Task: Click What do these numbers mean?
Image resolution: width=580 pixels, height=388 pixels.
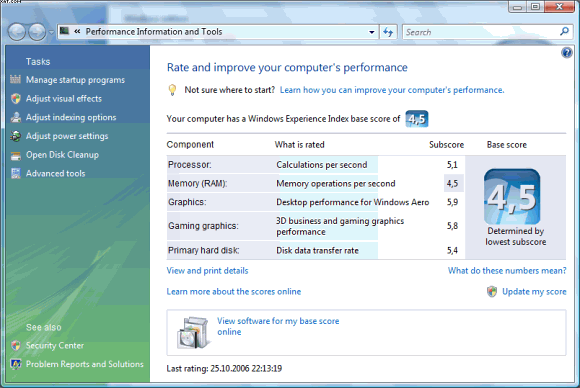Action: point(507,271)
